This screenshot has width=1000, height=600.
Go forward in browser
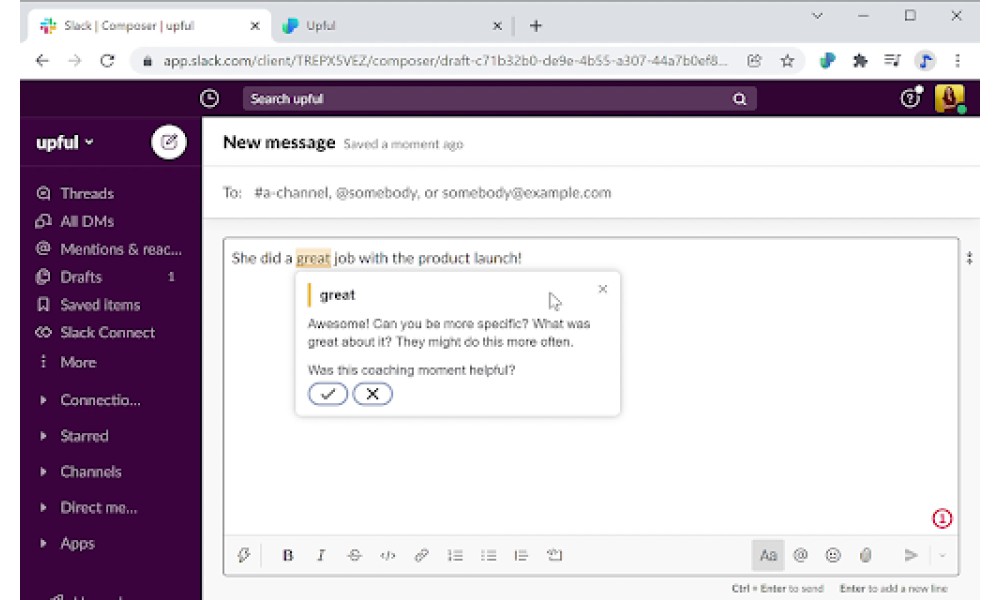tap(75, 61)
